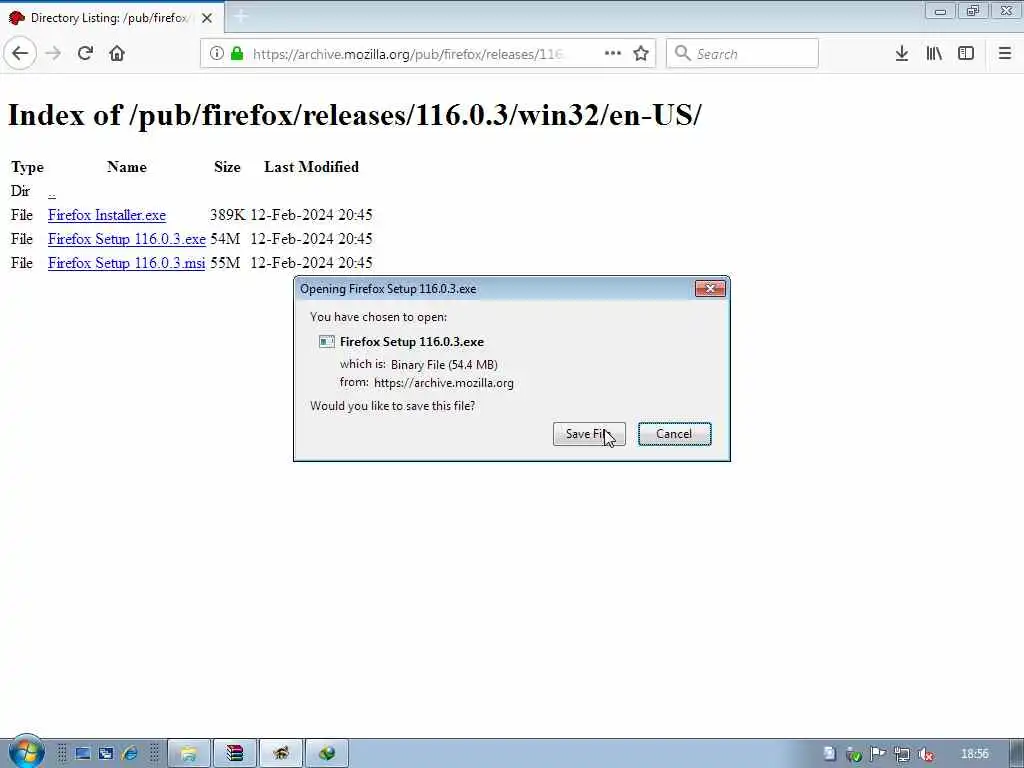Open network status tray icon
This screenshot has height=768, width=1024.
901,754
